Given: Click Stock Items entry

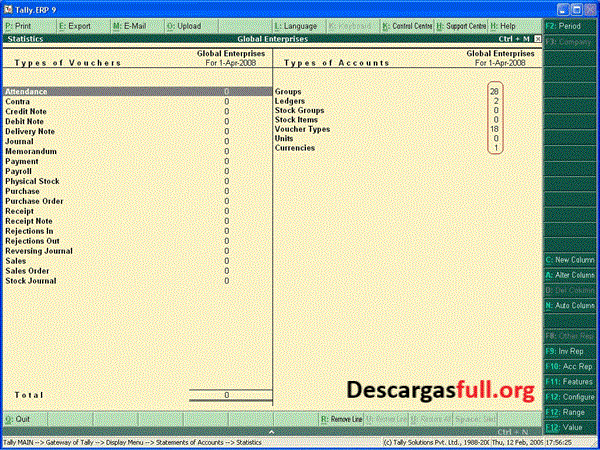Looking at the screenshot, I should [x=296, y=120].
